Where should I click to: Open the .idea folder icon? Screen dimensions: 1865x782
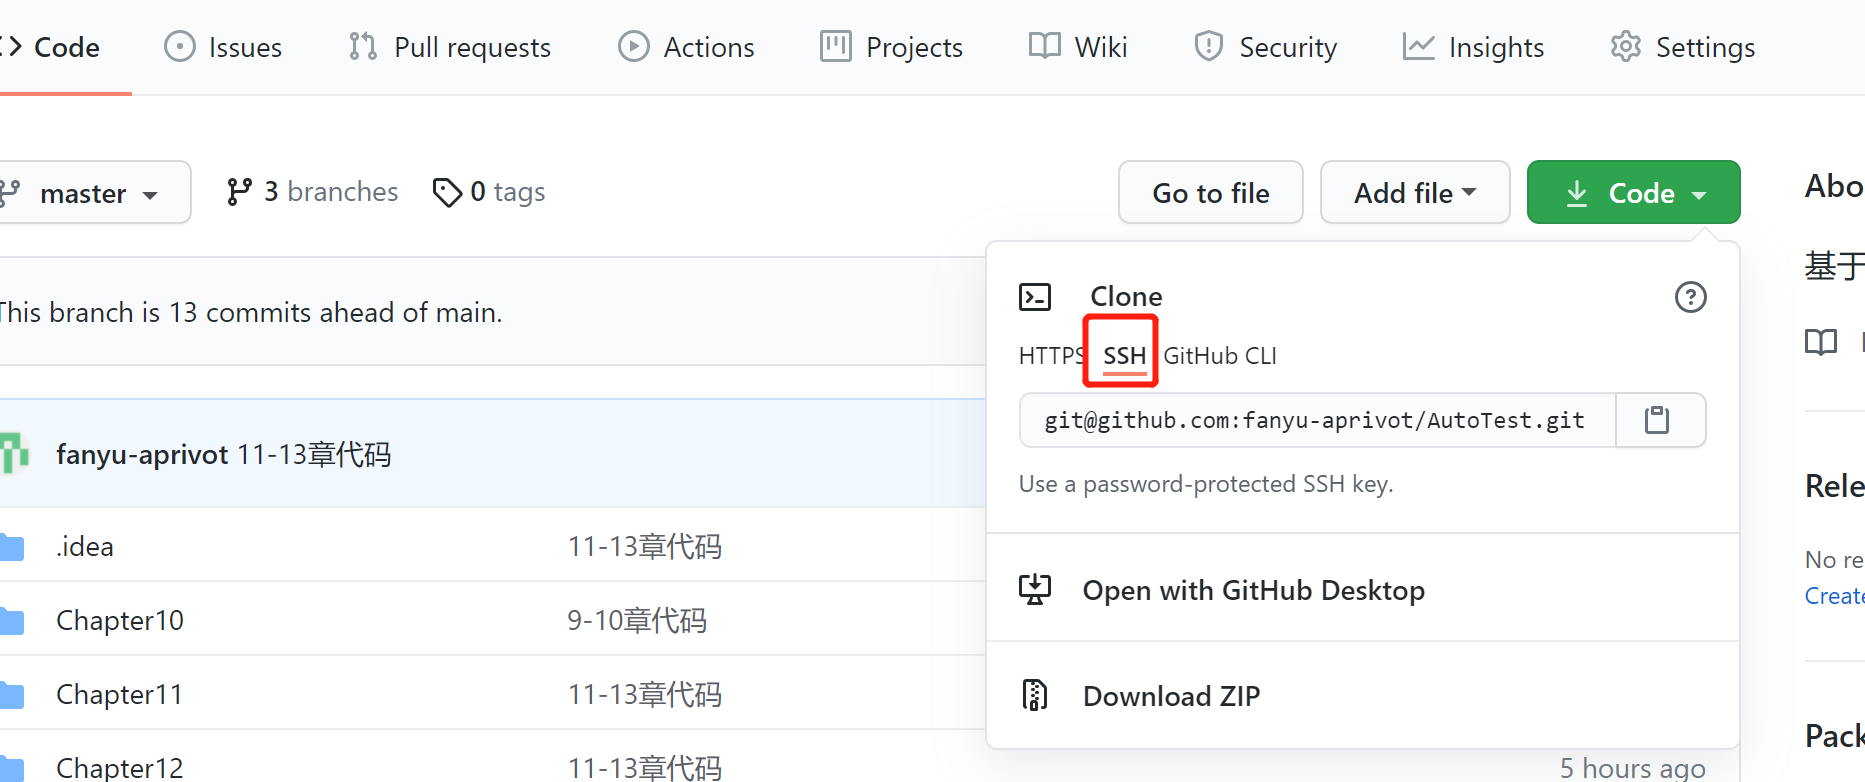(x=13, y=546)
